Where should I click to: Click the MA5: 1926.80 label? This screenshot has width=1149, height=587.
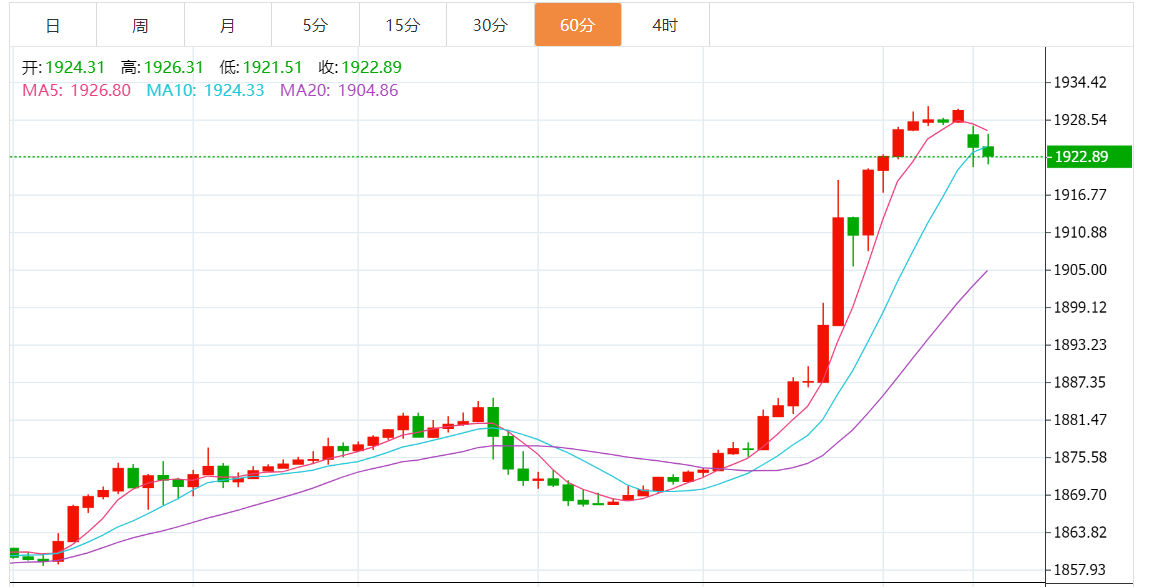[76, 91]
